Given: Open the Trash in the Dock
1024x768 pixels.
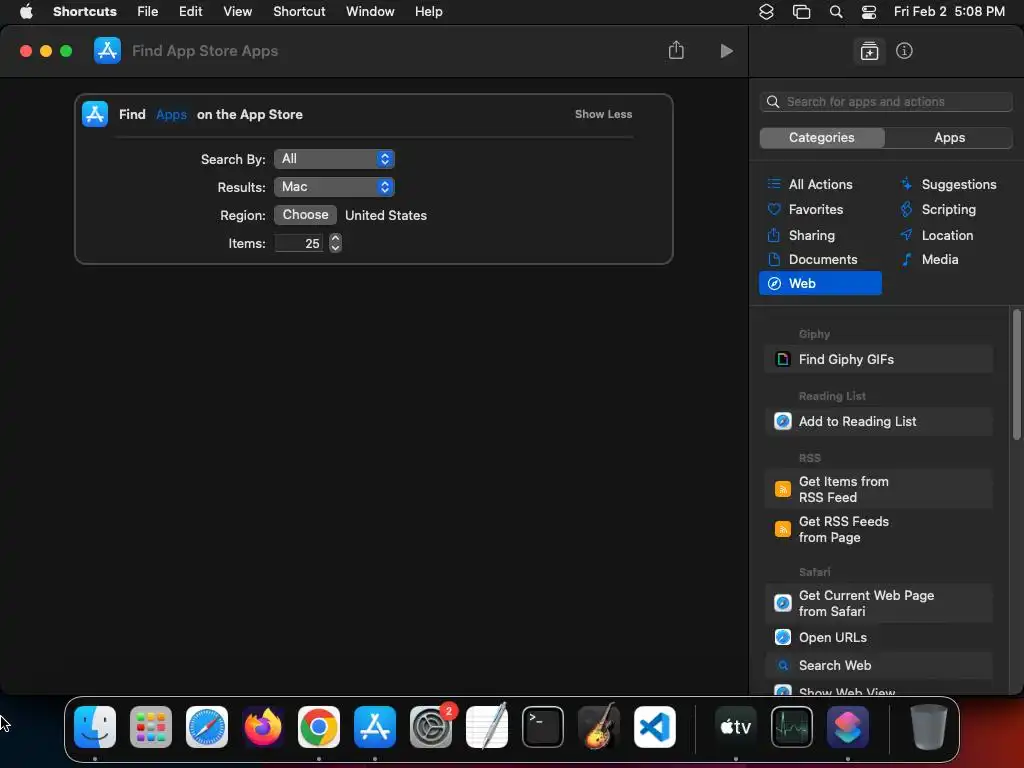Looking at the screenshot, I should click(x=929, y=727).
